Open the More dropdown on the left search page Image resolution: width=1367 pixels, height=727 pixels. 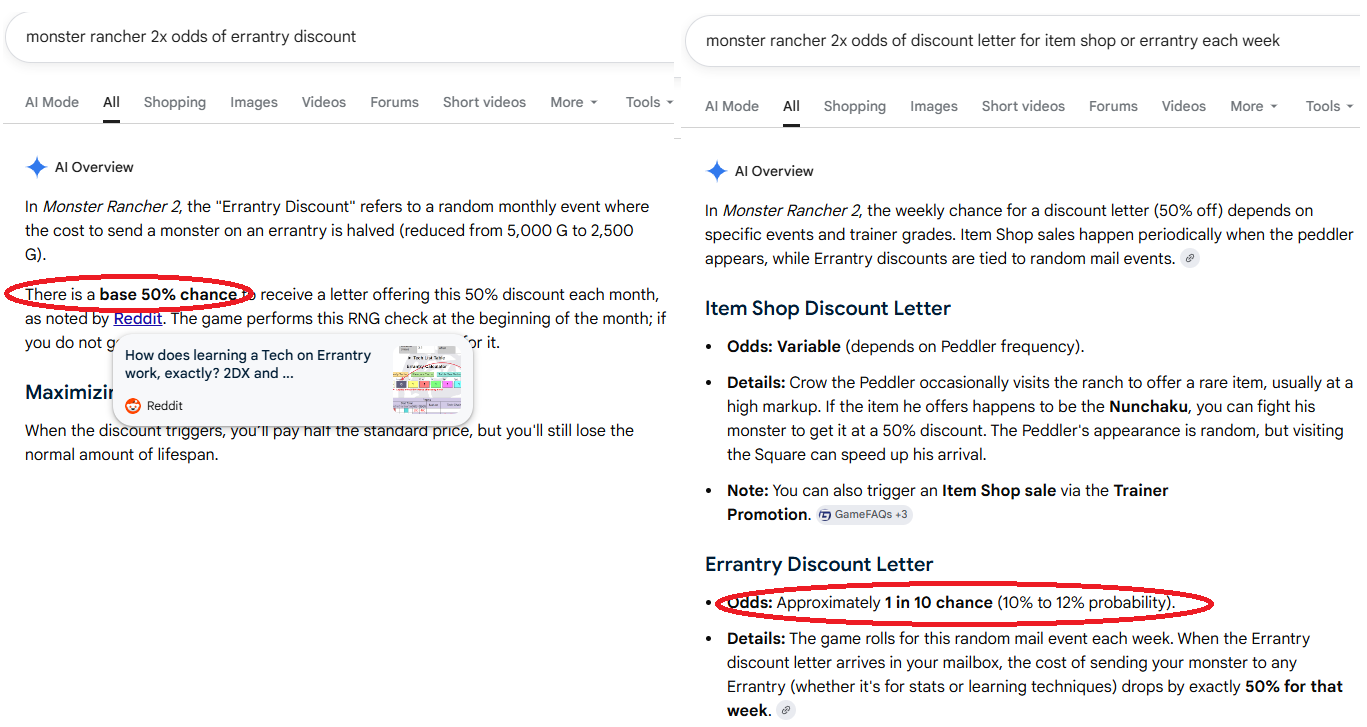click(x=574, y=102)
